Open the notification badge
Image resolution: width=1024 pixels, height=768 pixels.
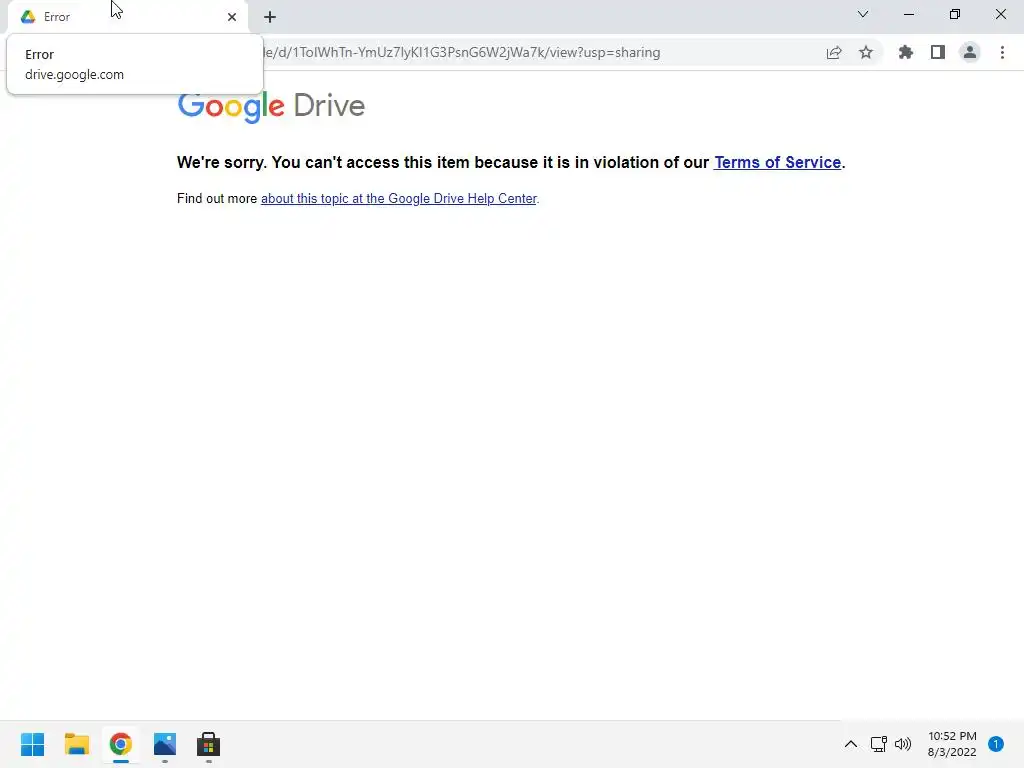click(996, 744)
